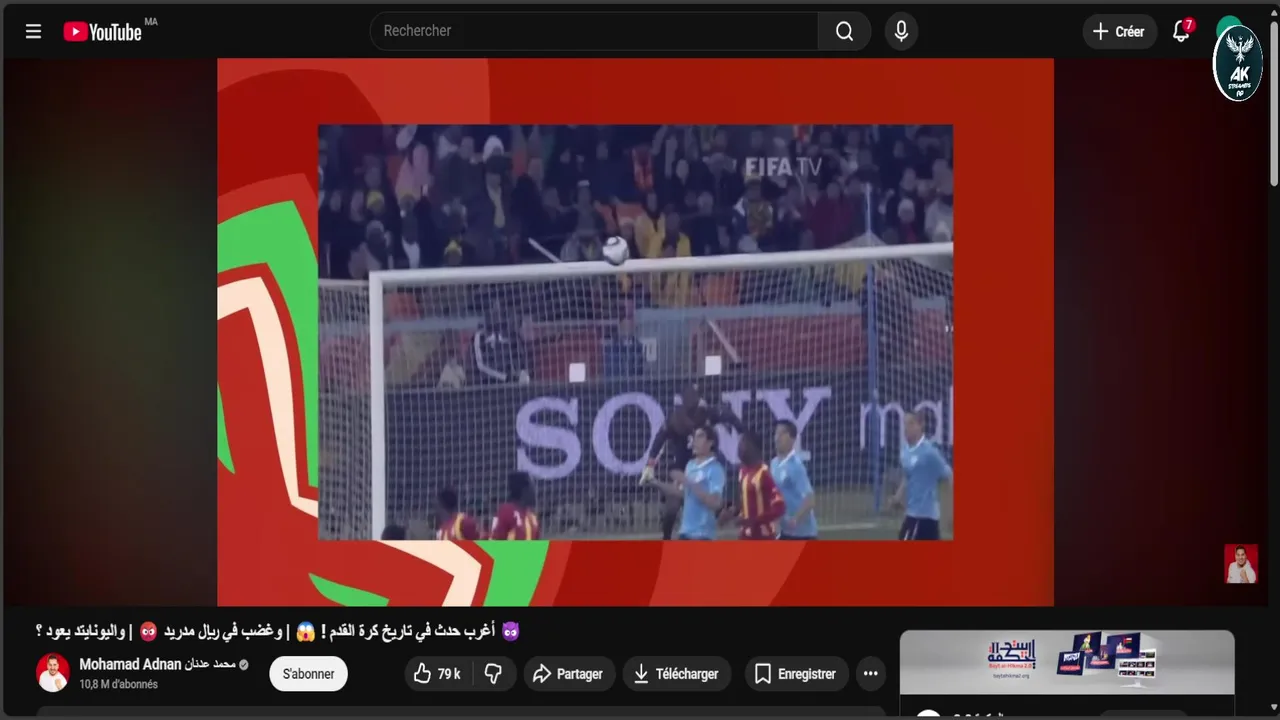This screenshot has width=1280, height=720.
Task: Go to the YouTube home logo
Action: coord(103,32)
